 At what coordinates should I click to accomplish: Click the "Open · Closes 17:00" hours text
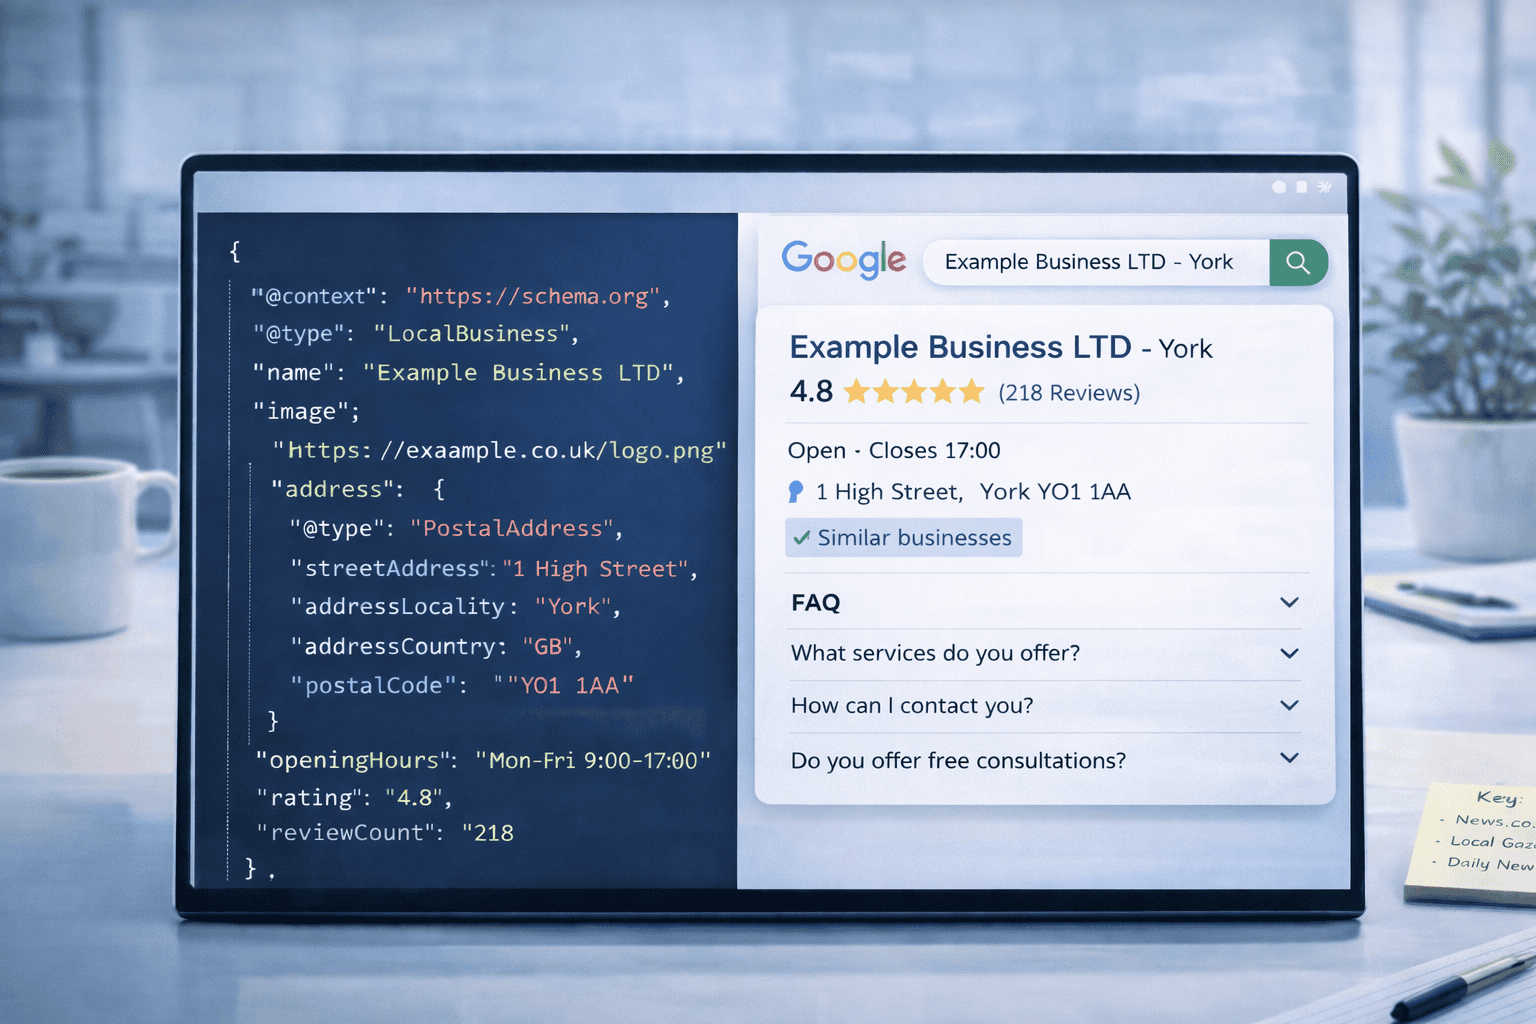pos(894,451)
